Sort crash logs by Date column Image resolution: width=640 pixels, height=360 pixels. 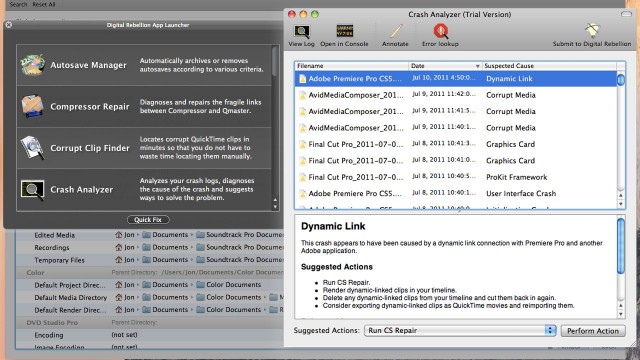445,66
